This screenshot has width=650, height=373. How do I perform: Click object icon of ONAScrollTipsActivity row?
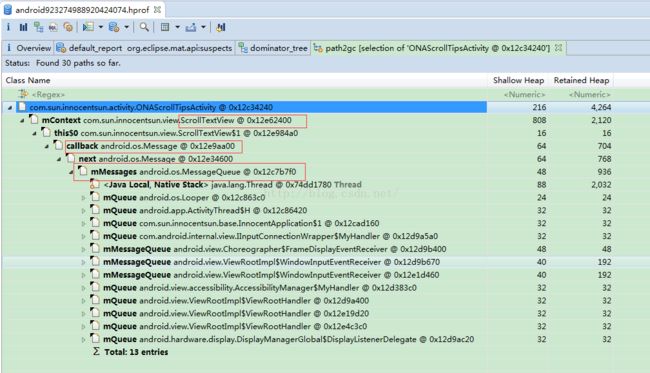pyautogui.click(x=22, y=107)
